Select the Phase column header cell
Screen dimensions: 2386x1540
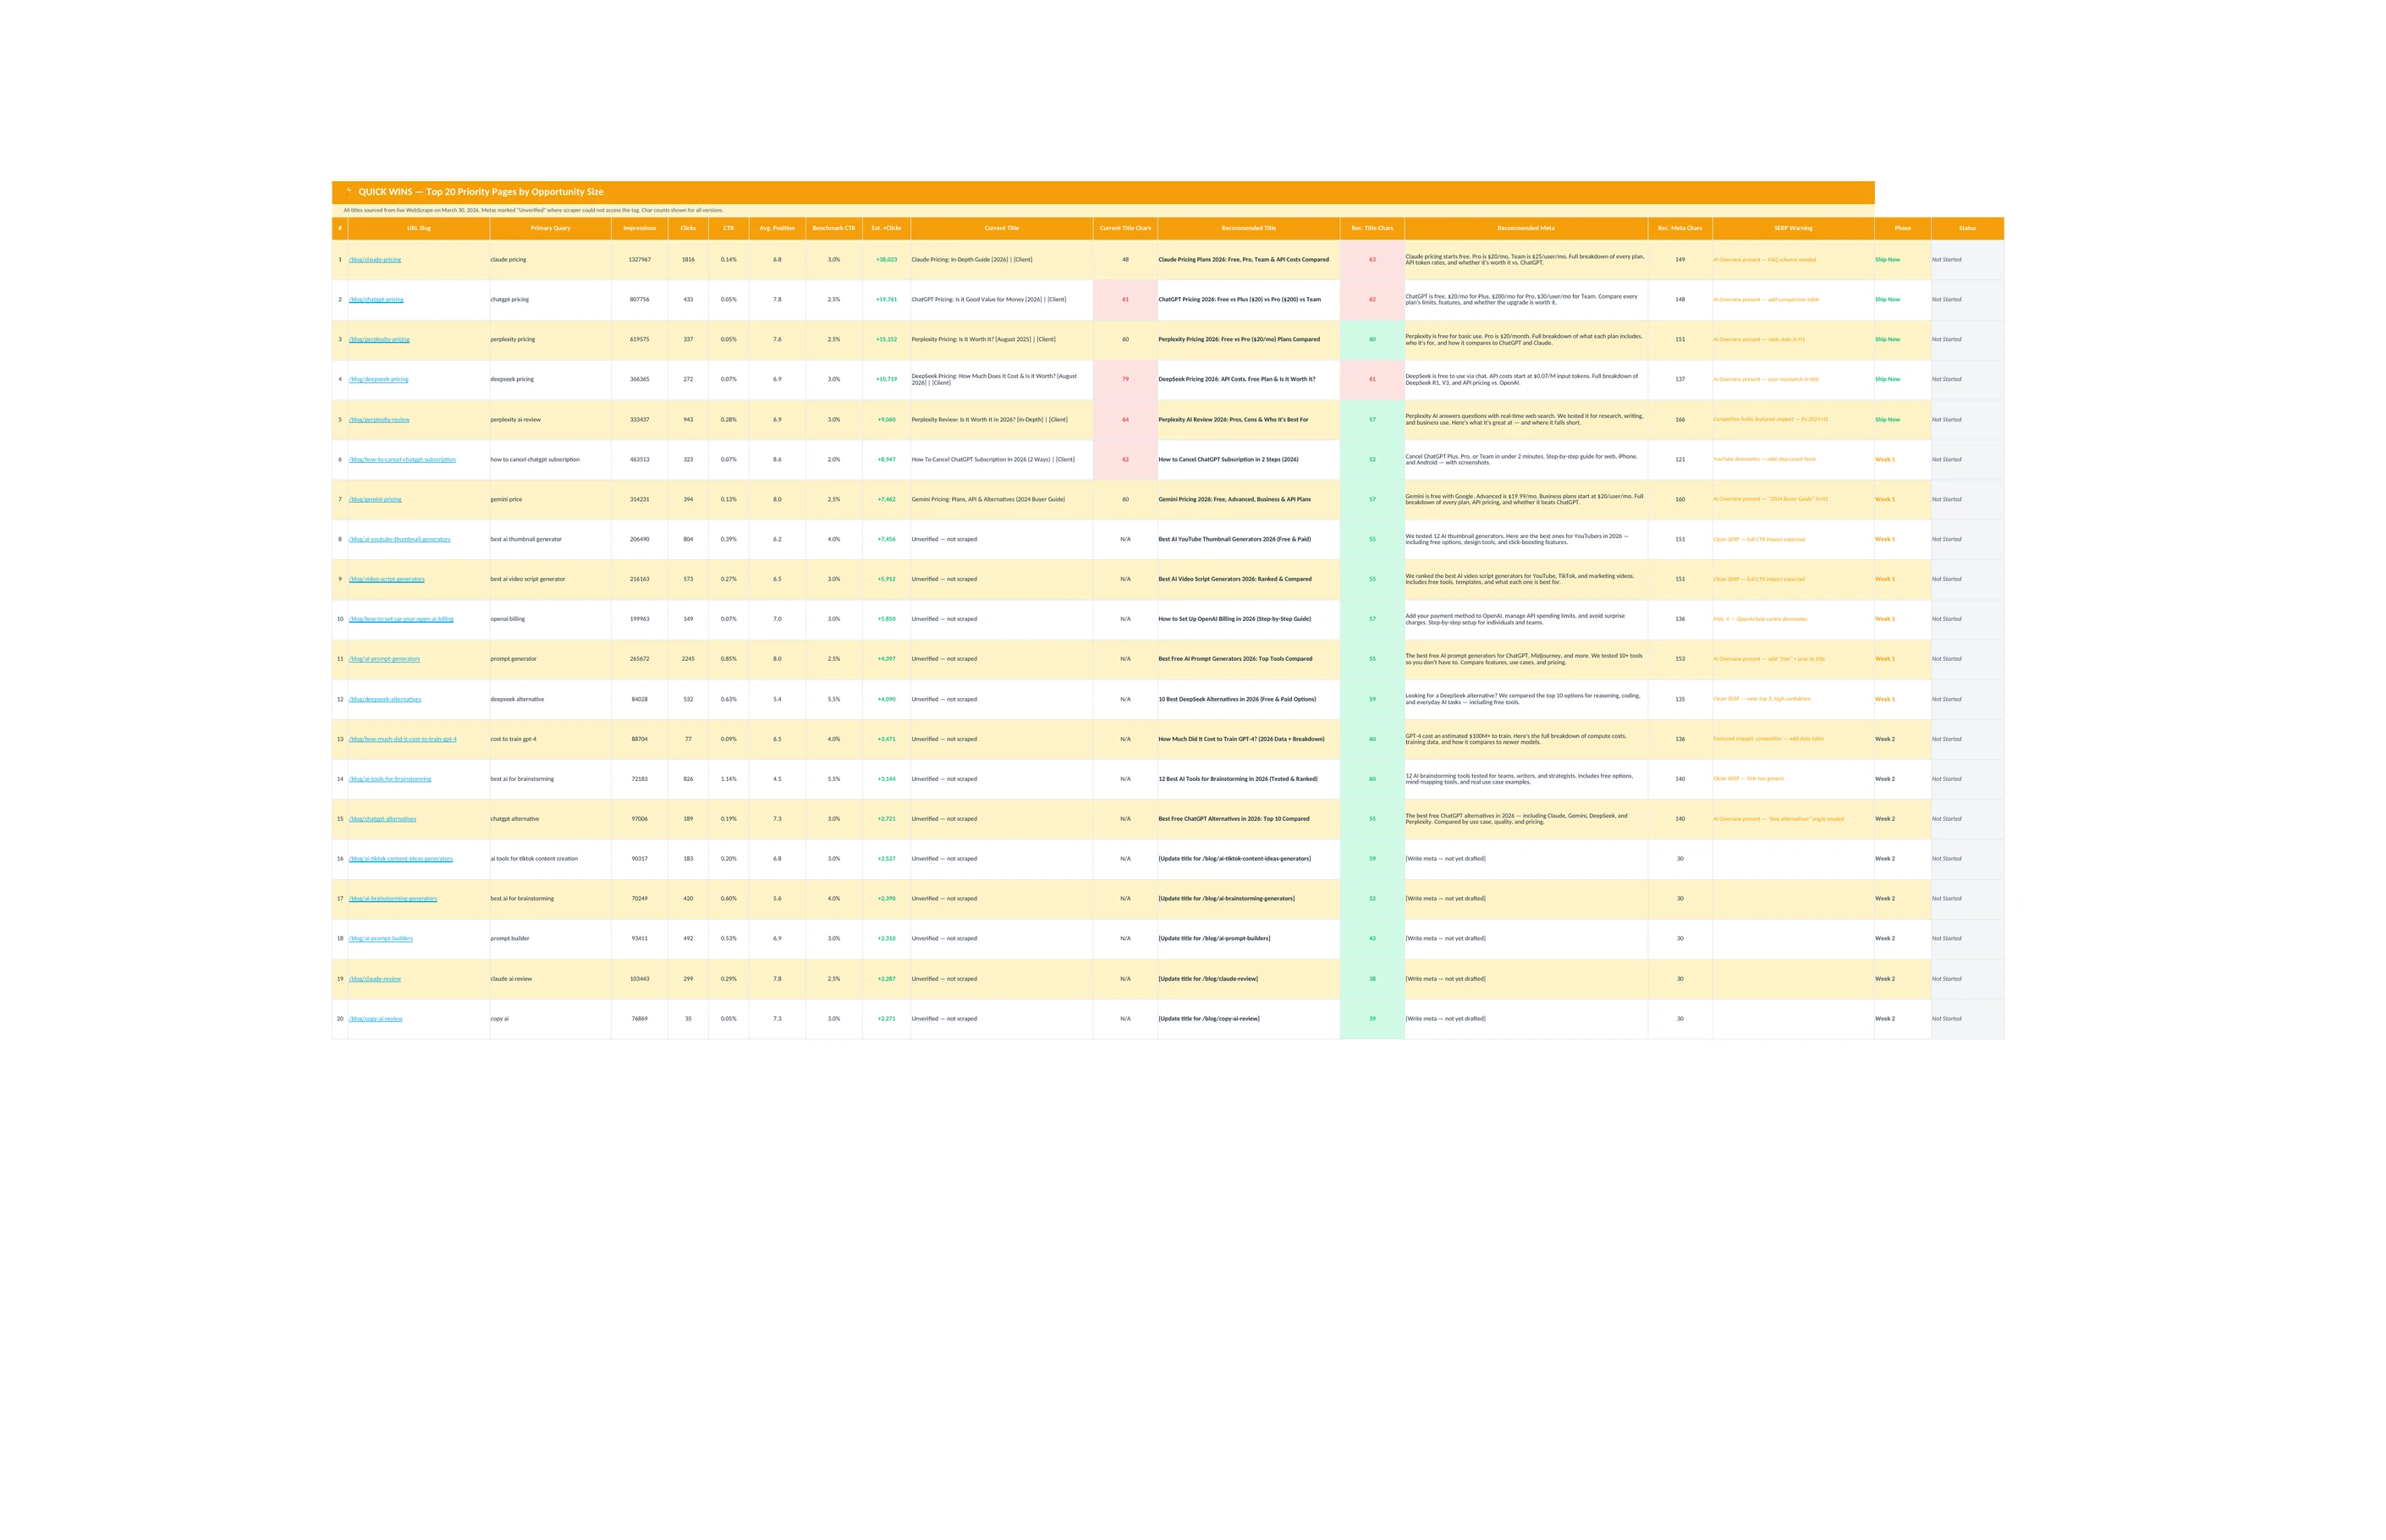pos(1902,228)
